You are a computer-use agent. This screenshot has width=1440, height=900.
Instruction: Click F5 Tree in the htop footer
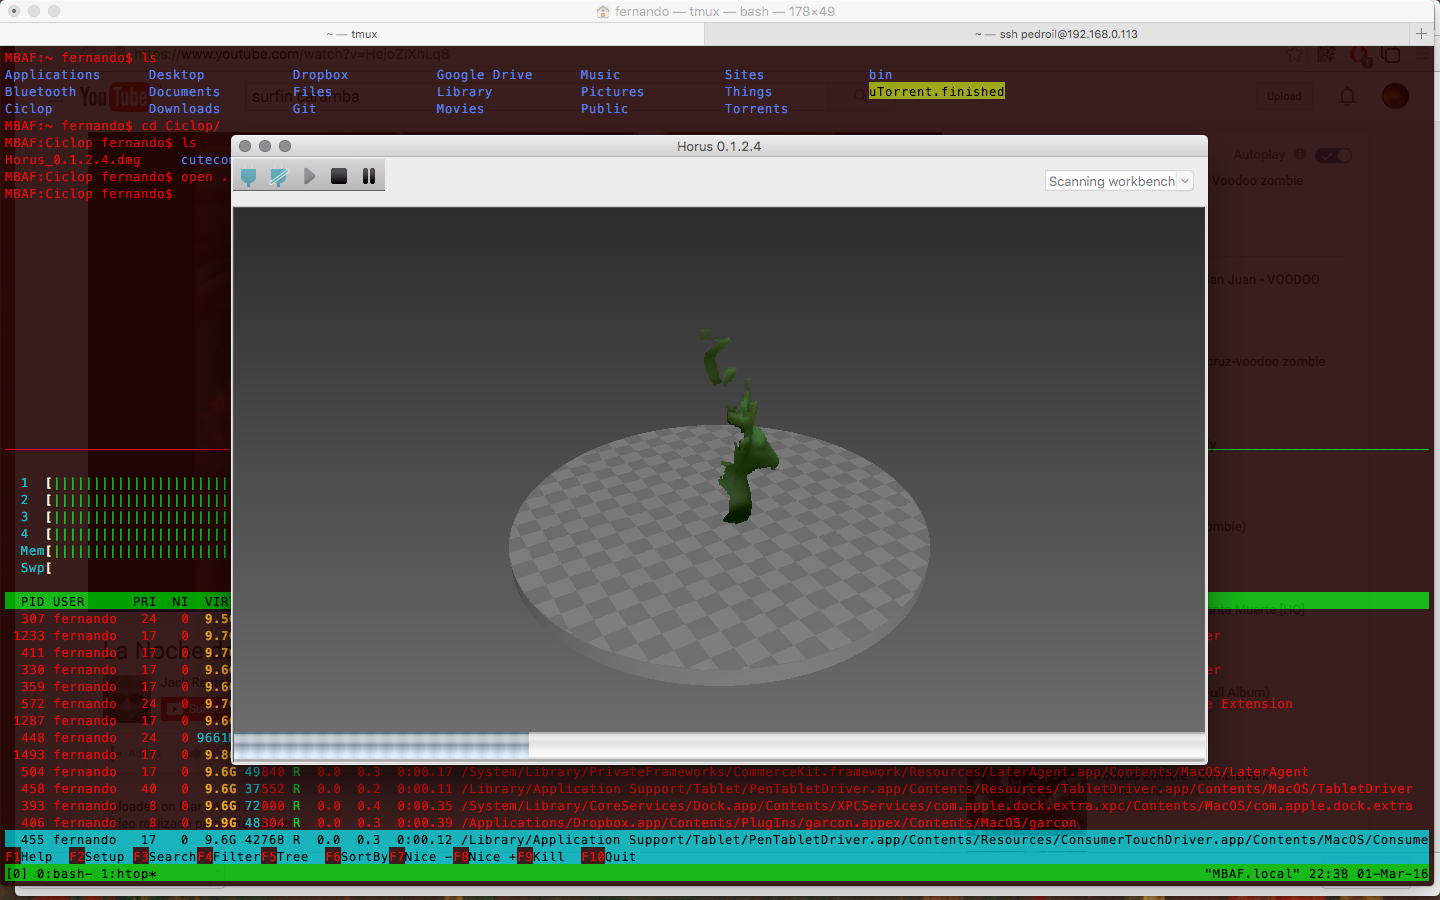tap(285, 857)
